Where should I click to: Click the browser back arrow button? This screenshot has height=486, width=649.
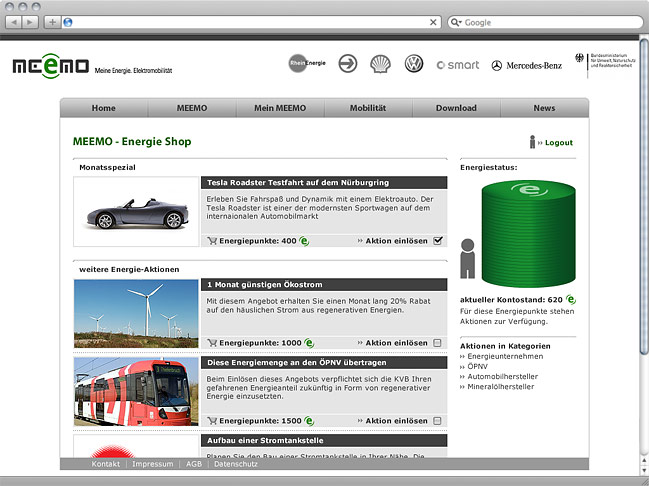click(x=16, y=22)
